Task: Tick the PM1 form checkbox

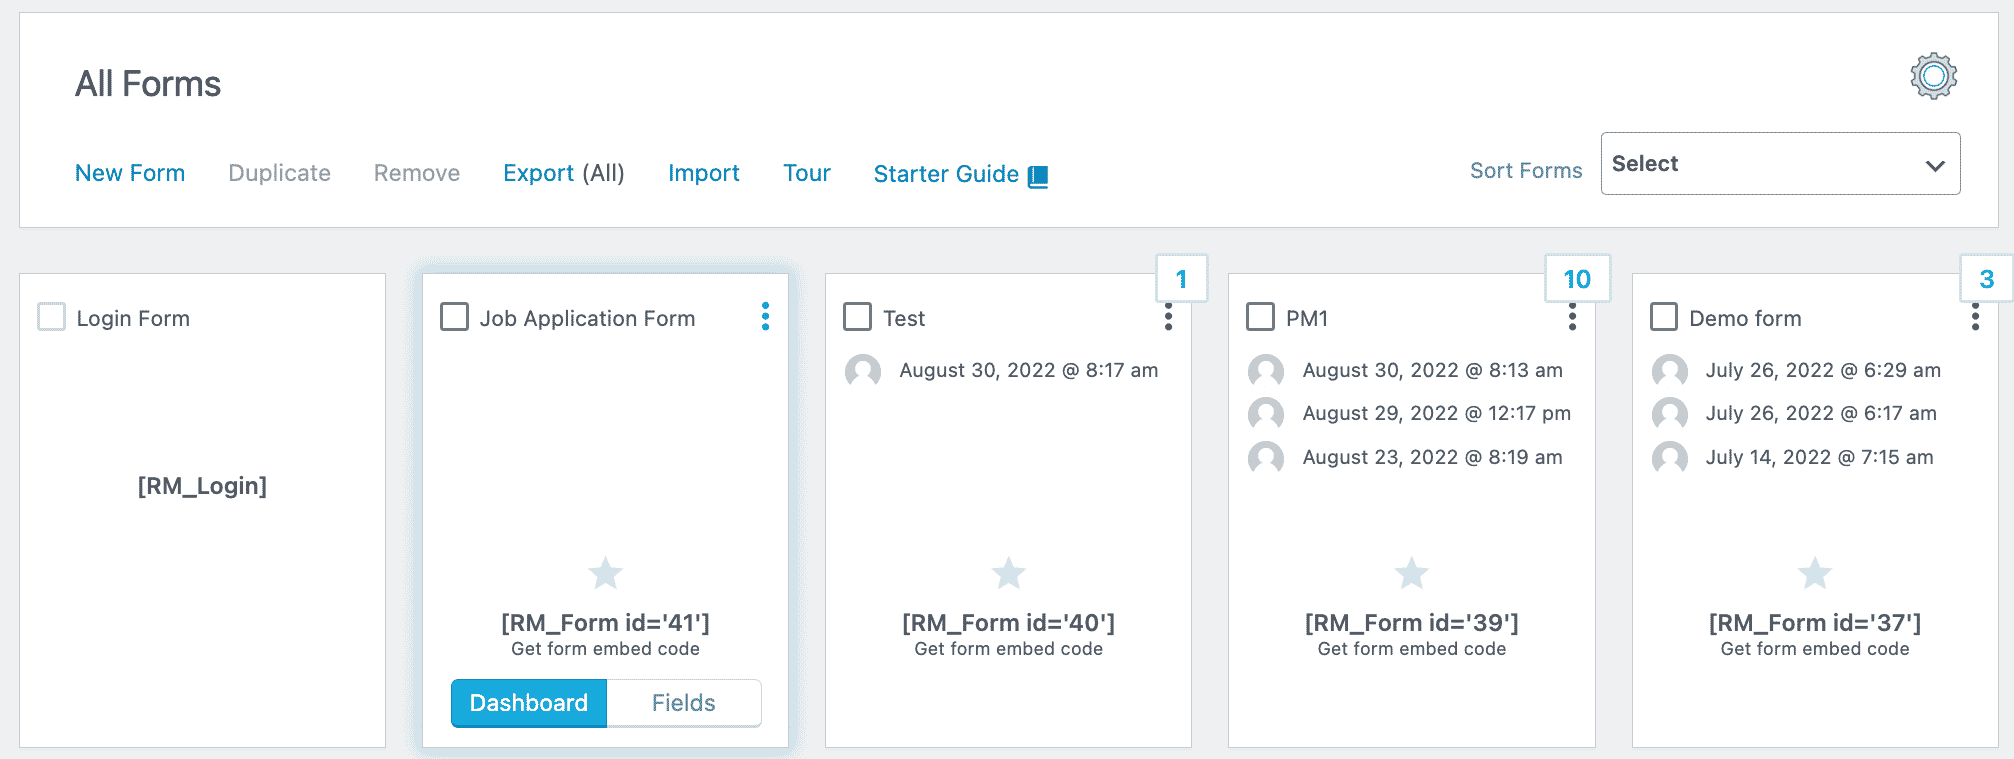Action: [x=1260, y=317]
